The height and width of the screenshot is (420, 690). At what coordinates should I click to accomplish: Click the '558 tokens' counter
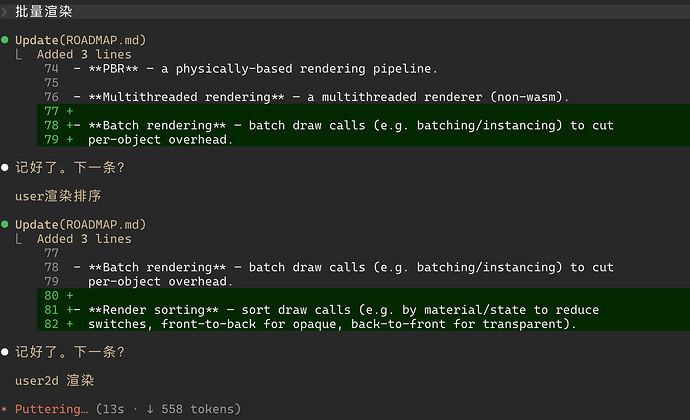point(198,409)
